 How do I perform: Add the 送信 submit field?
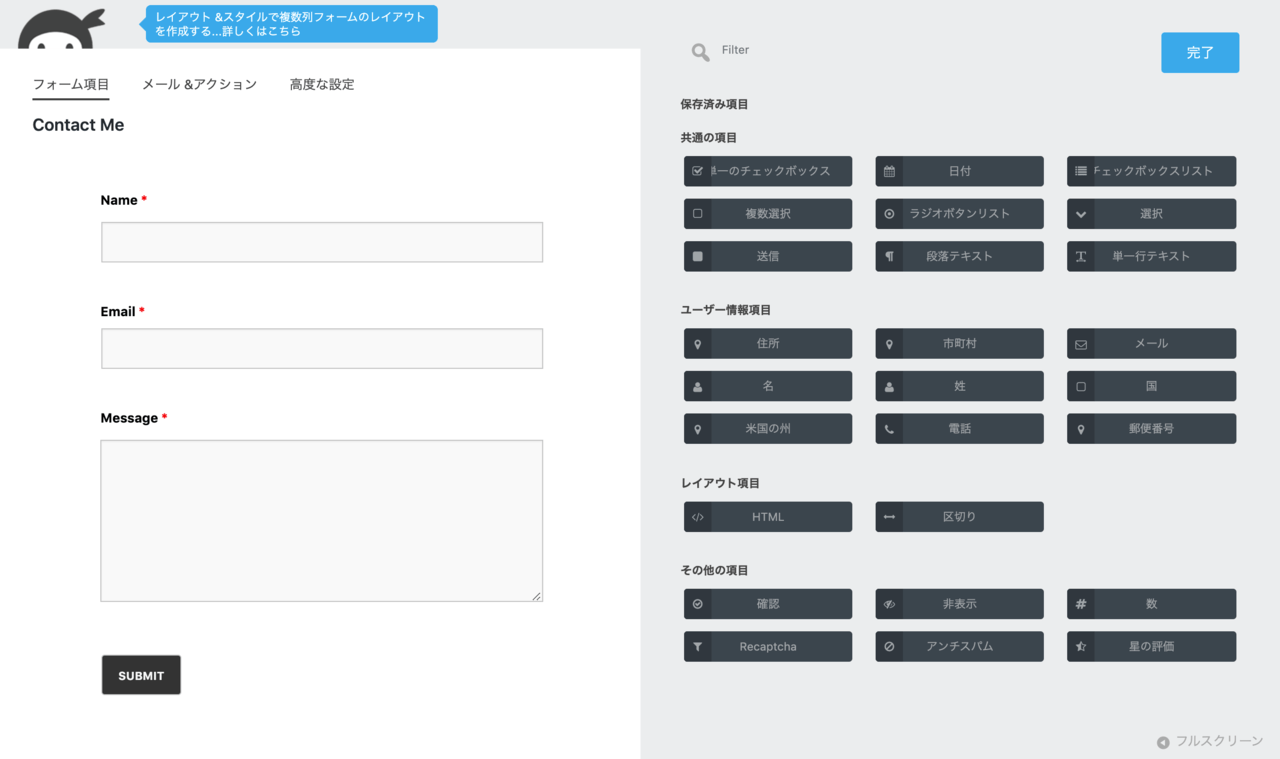[768, 256]
